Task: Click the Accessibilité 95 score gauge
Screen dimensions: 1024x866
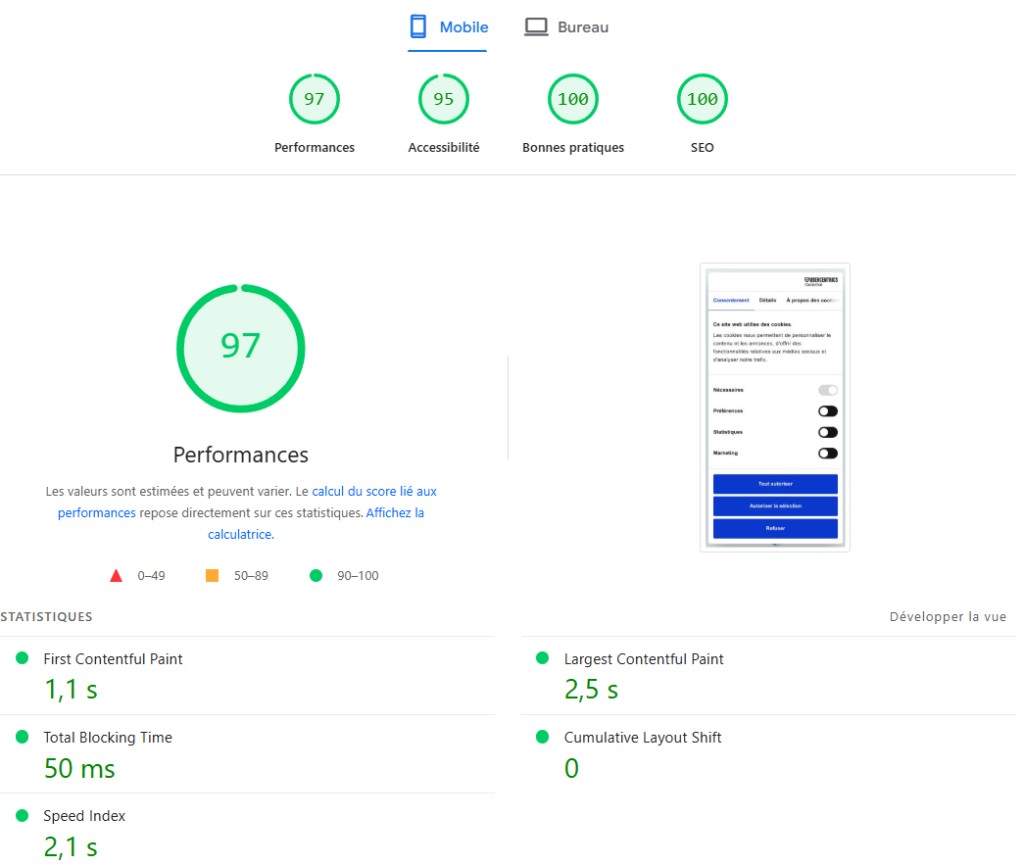Action: (x=443, y=99)
